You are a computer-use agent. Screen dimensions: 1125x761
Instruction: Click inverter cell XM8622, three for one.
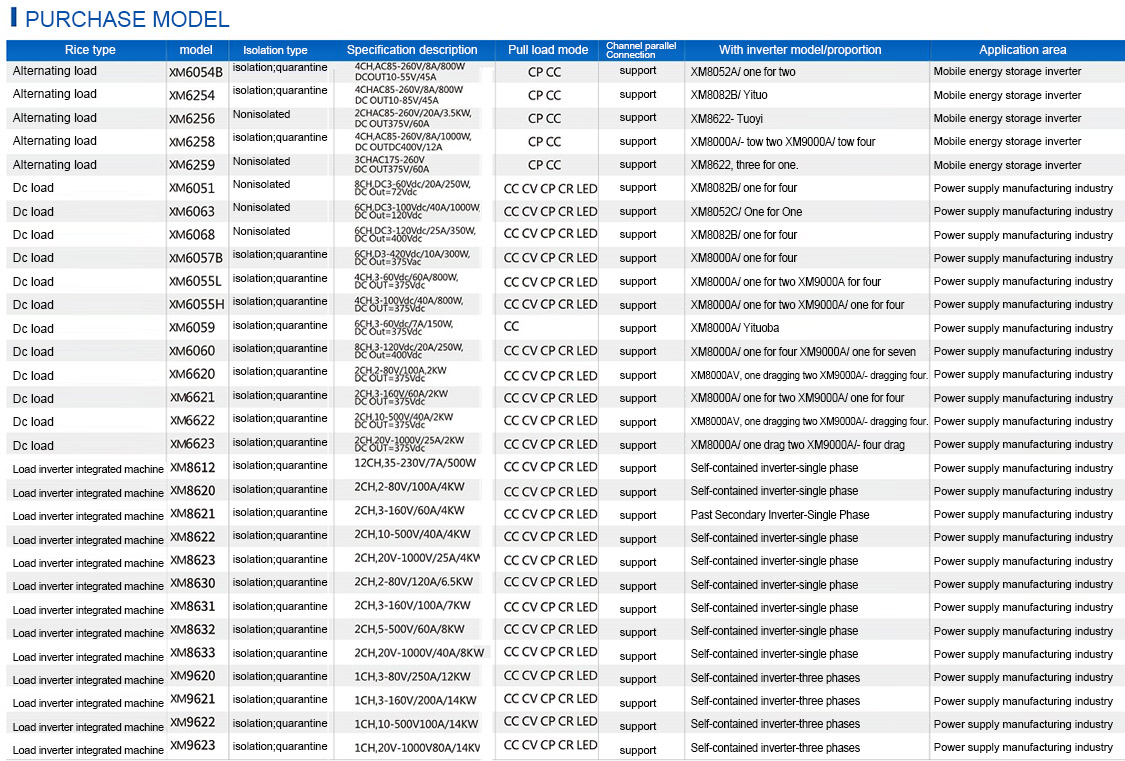pos(744,165)
